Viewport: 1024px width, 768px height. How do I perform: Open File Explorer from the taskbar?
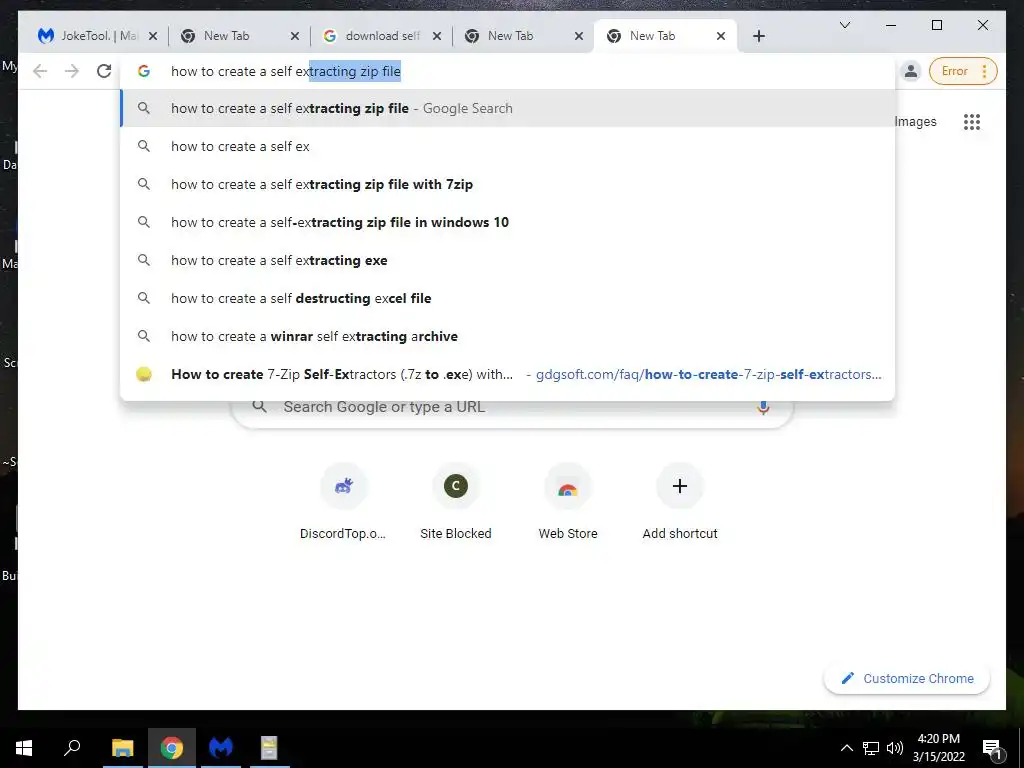(122, 748)
